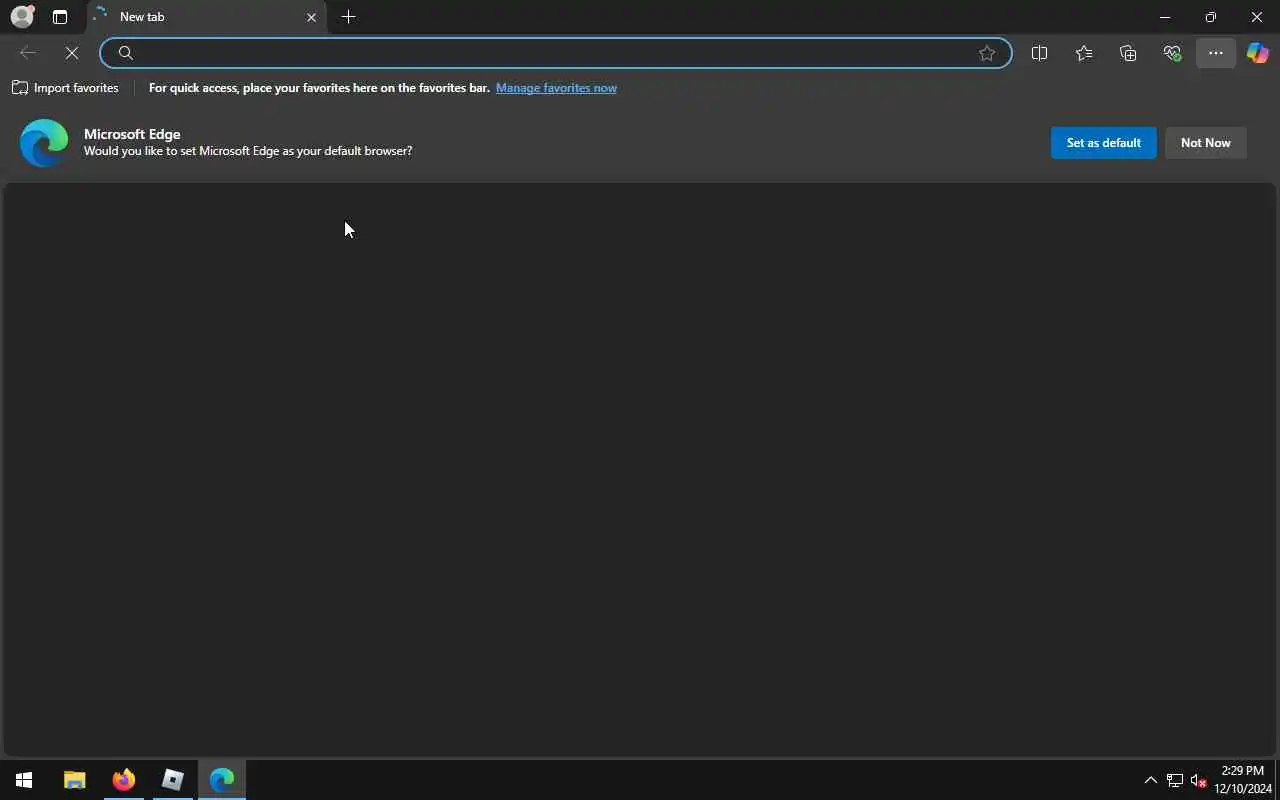This screenshot has height=800, width=1280.
Task: Open network status tray icon
Action: 1175,780
